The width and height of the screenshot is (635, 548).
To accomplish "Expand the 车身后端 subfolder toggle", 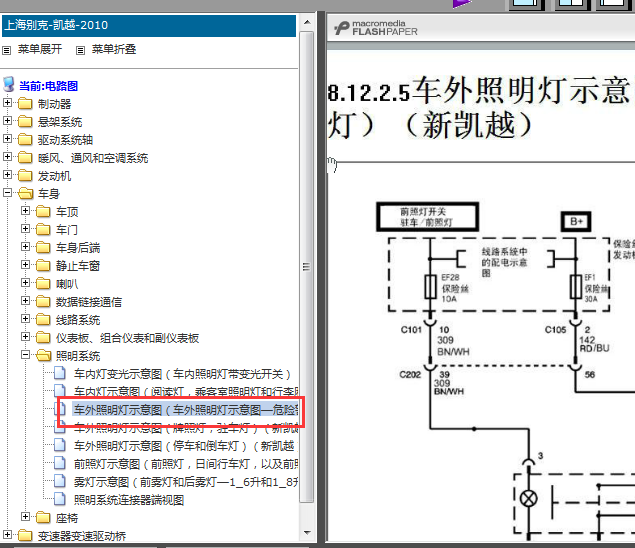I will [x=25, y=247].
